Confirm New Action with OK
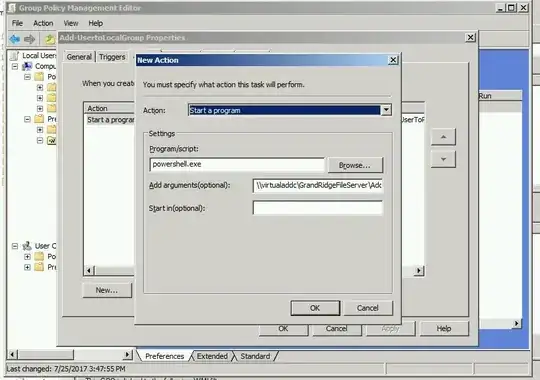The height and width of the screenshot is (380, 540). (315, 308)
